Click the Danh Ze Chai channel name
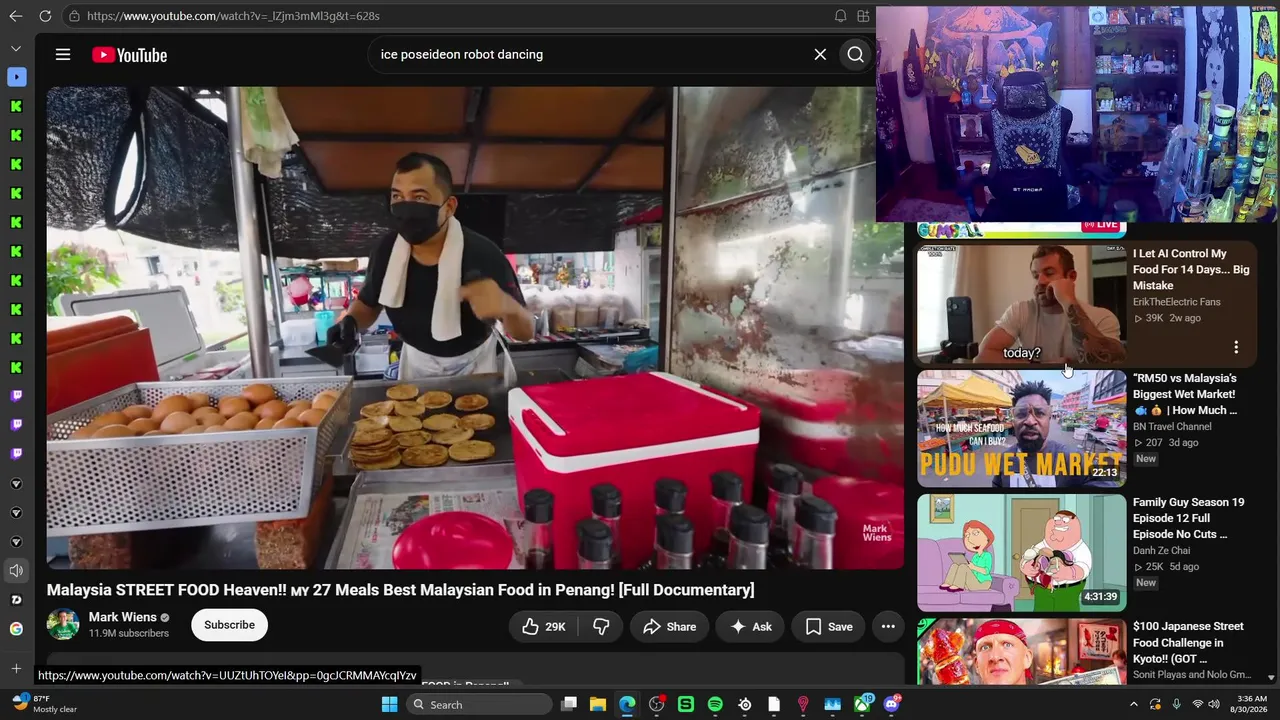Screen dimensions: 1280x720 pyautogui.click(x=1162, y=551)
